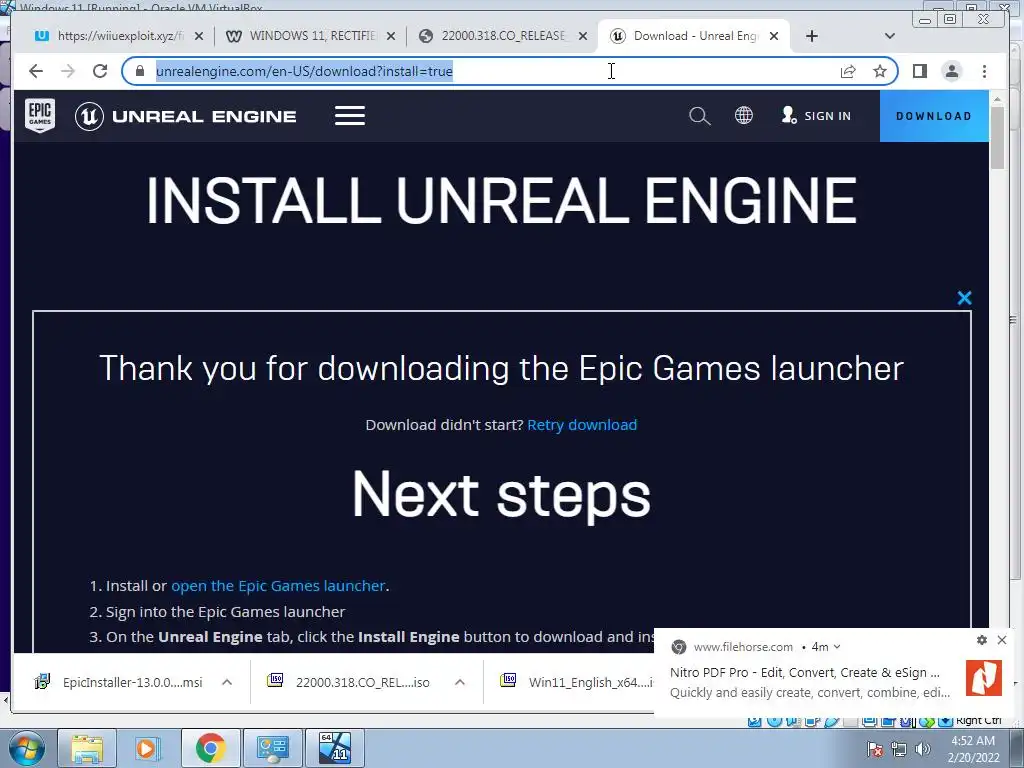This screenshot has height=768, width=1024.
Task: Open the site search magnifier
Action: (x=699, y=116)
